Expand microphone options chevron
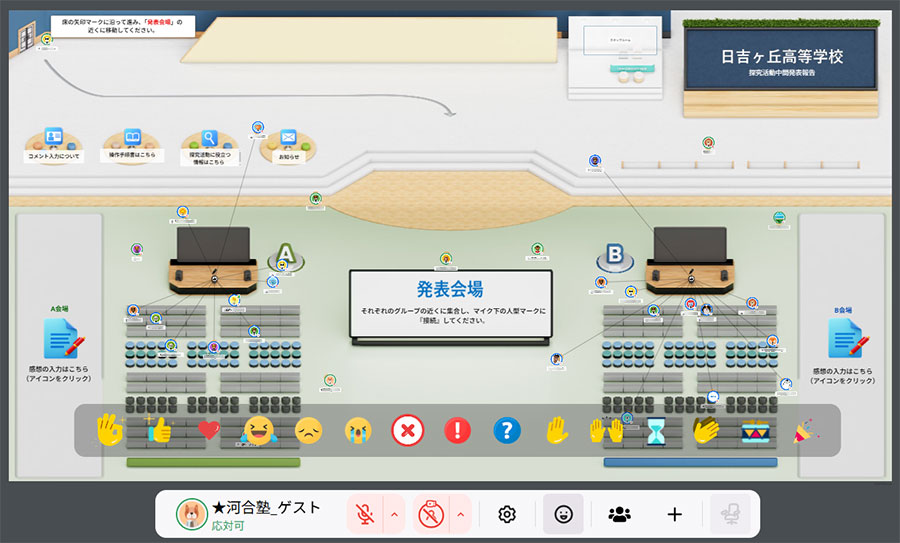The image size is (900, 543). pos(394,514)
